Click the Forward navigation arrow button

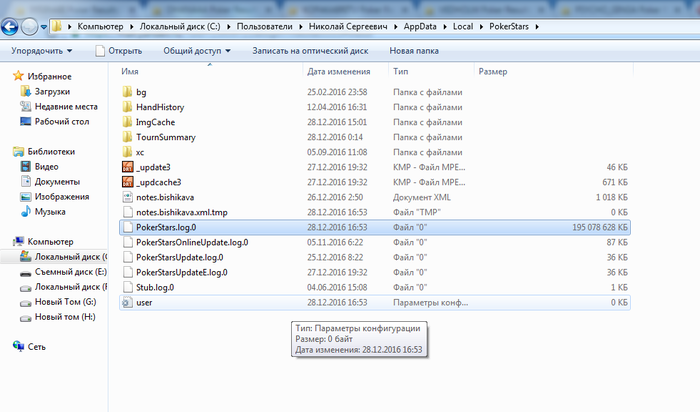(29, 27)
